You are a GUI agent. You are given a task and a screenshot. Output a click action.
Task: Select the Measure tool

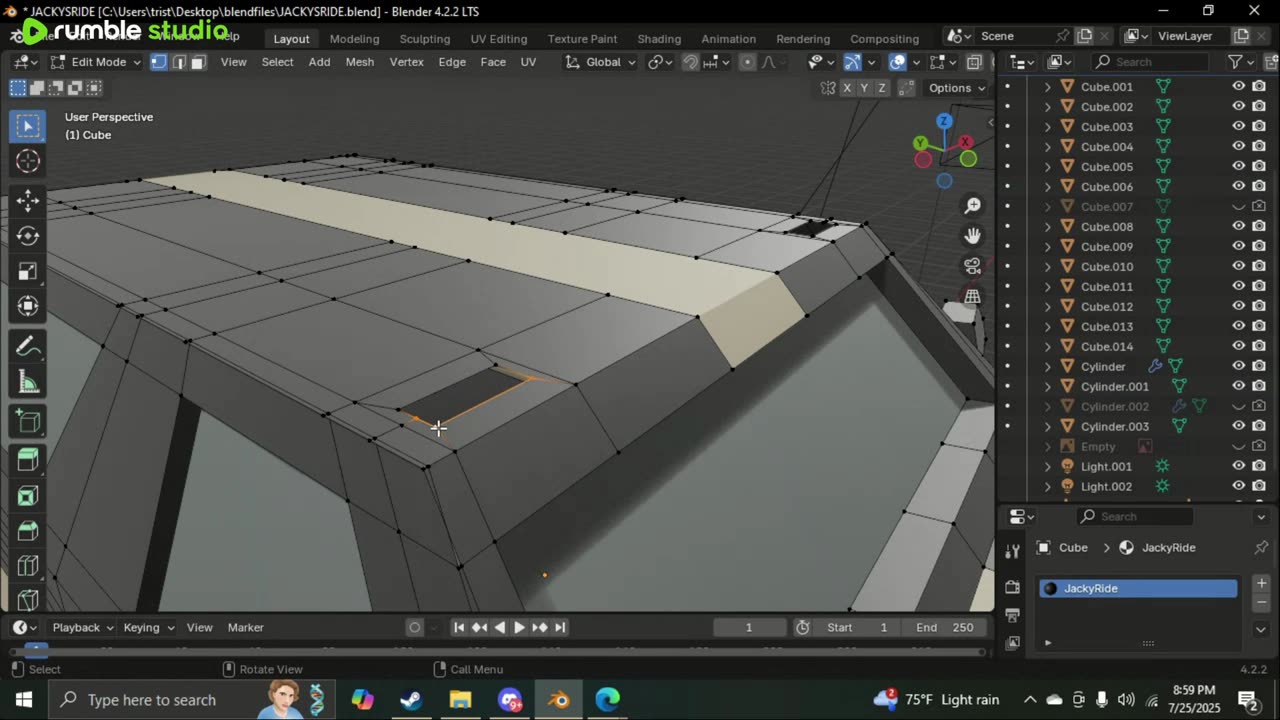click(x=28, y=383)
